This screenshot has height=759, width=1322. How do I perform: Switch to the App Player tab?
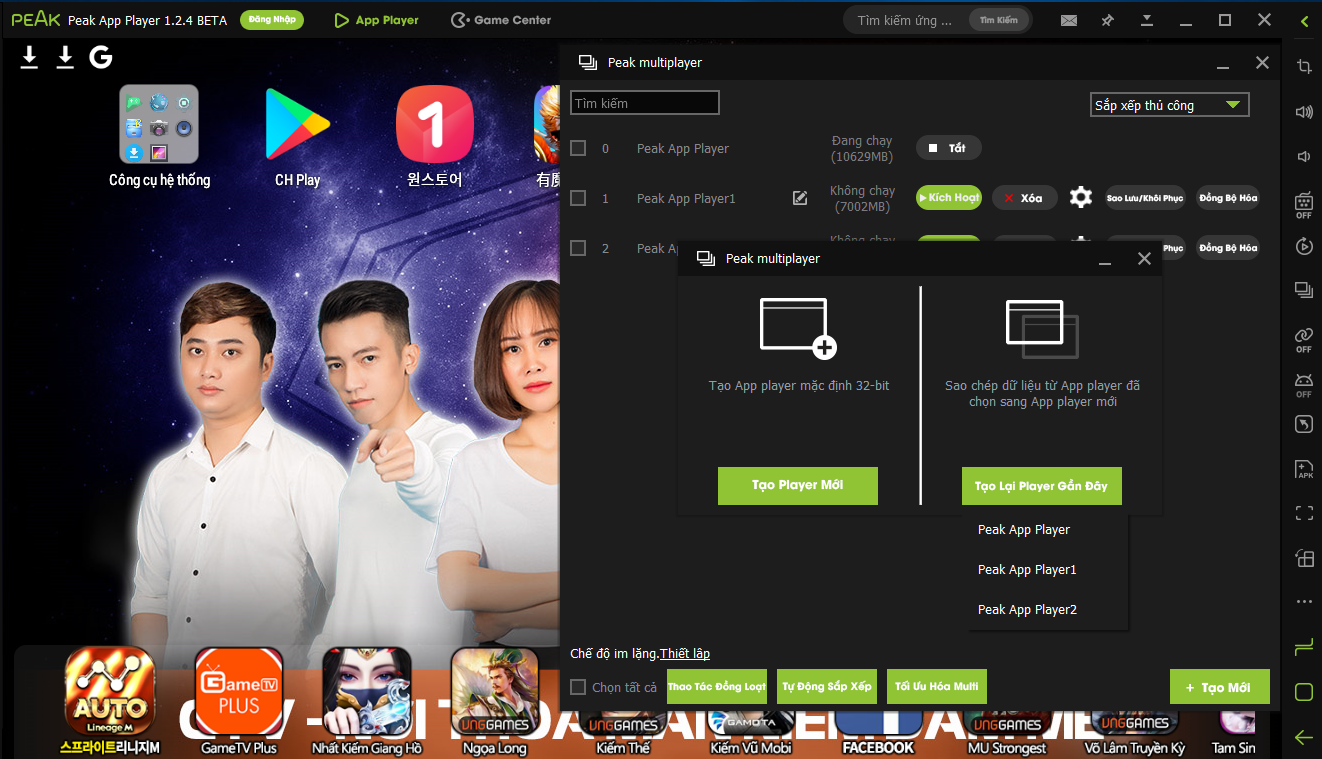pyautogui.click(x=376, y=20)
